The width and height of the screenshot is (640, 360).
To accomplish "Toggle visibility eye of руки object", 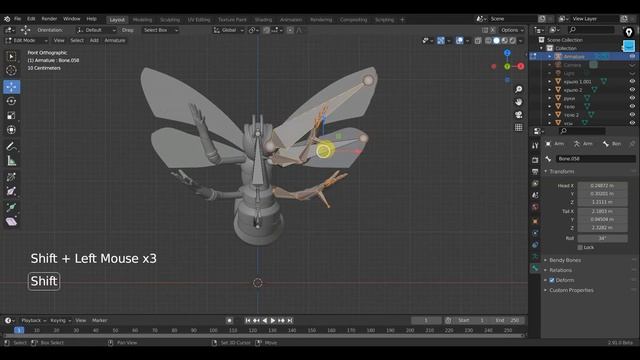I will 632,98.
